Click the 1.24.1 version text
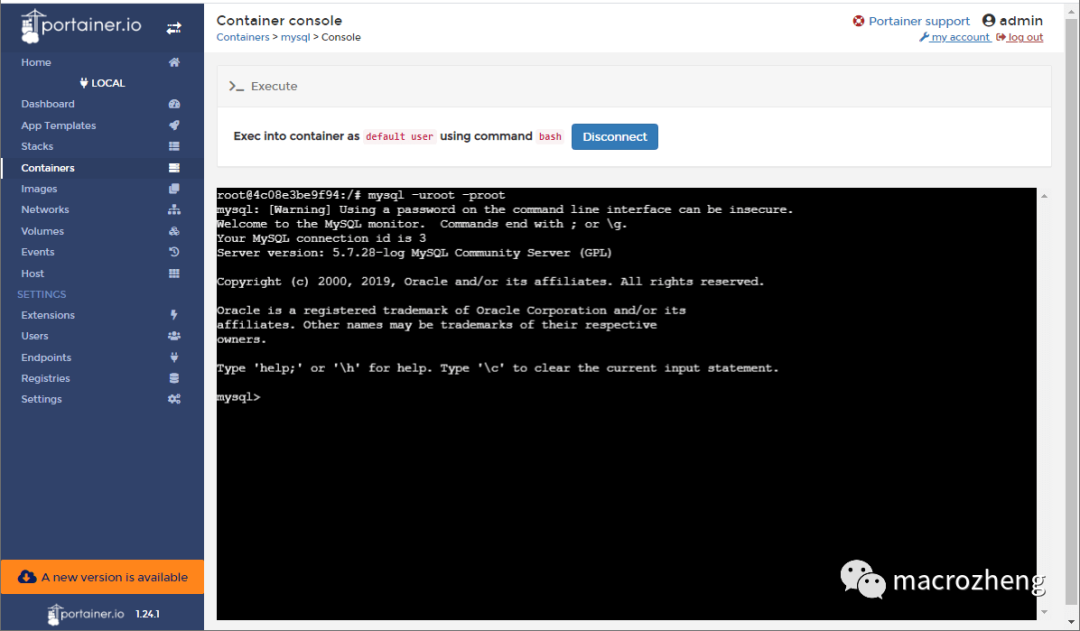 pos(147,614)
